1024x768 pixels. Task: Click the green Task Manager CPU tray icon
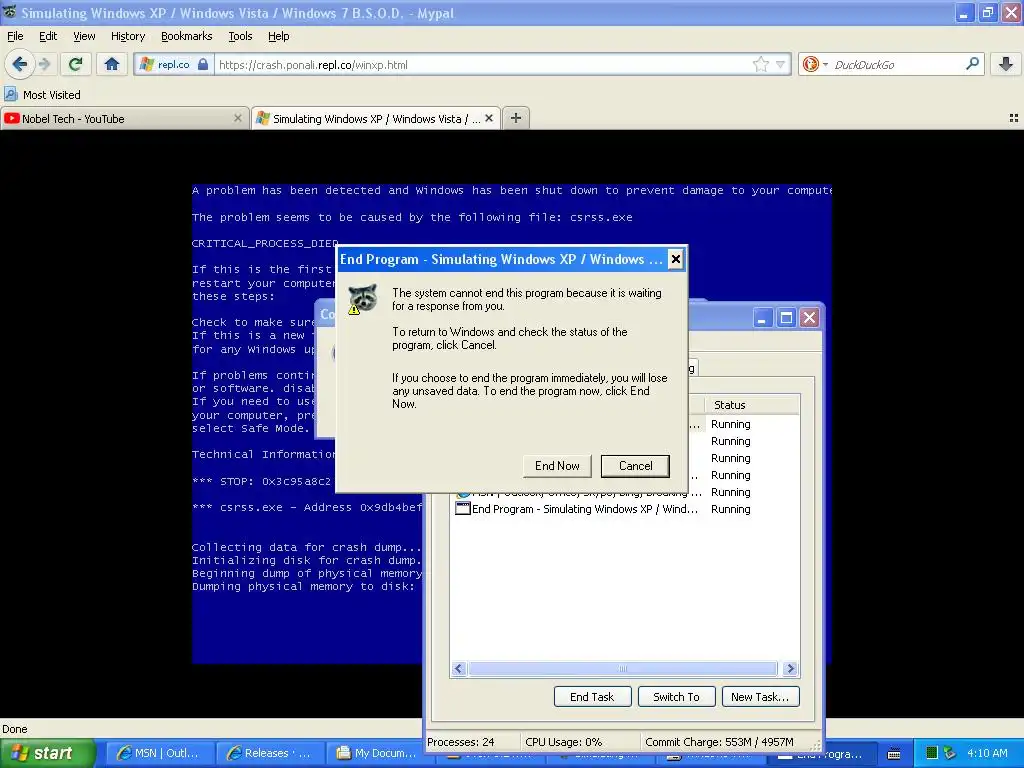[x=933, y=753]
